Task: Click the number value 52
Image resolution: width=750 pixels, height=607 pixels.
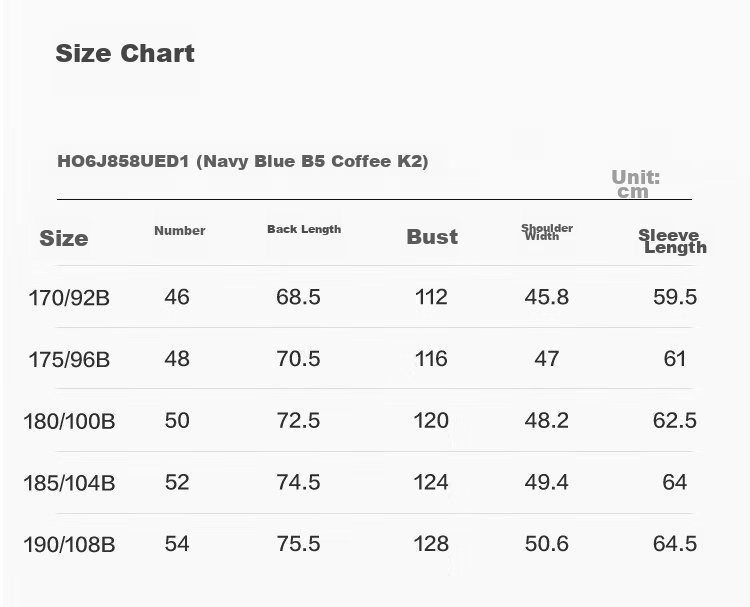Action: pos(177,482)
